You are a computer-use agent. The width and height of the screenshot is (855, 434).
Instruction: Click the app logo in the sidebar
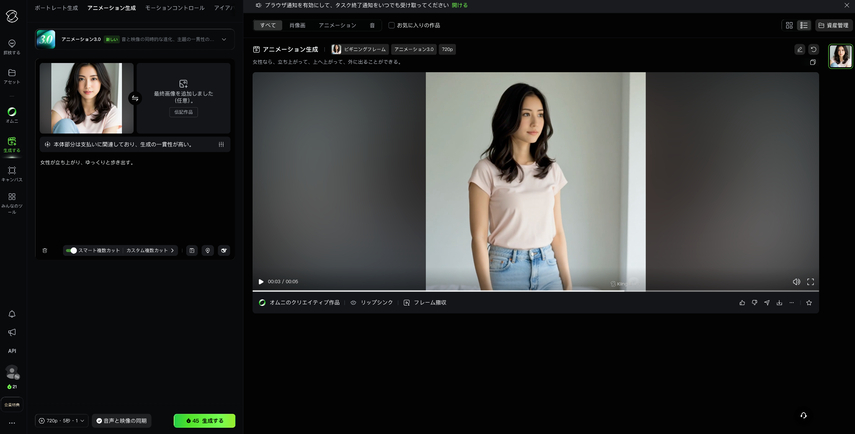click(11, 16)
